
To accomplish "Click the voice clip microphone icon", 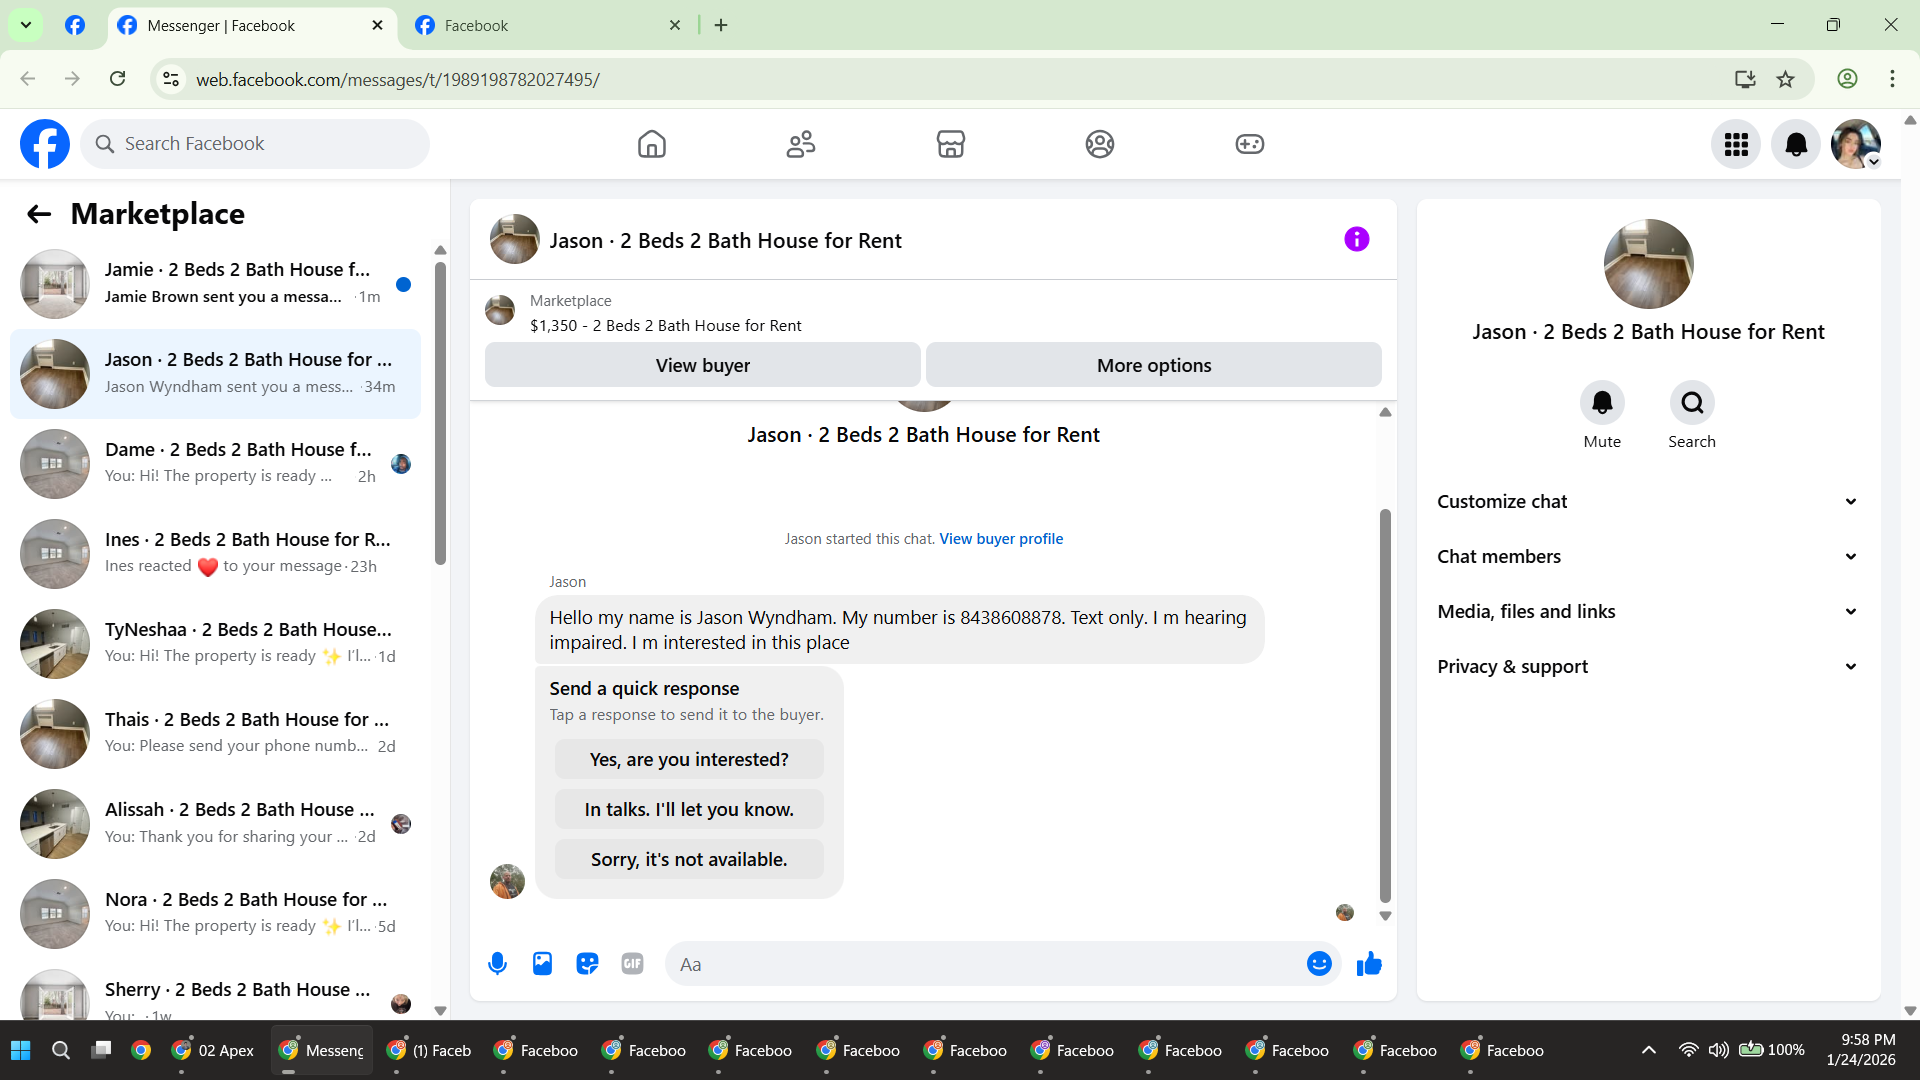I will tap(497, 964).
